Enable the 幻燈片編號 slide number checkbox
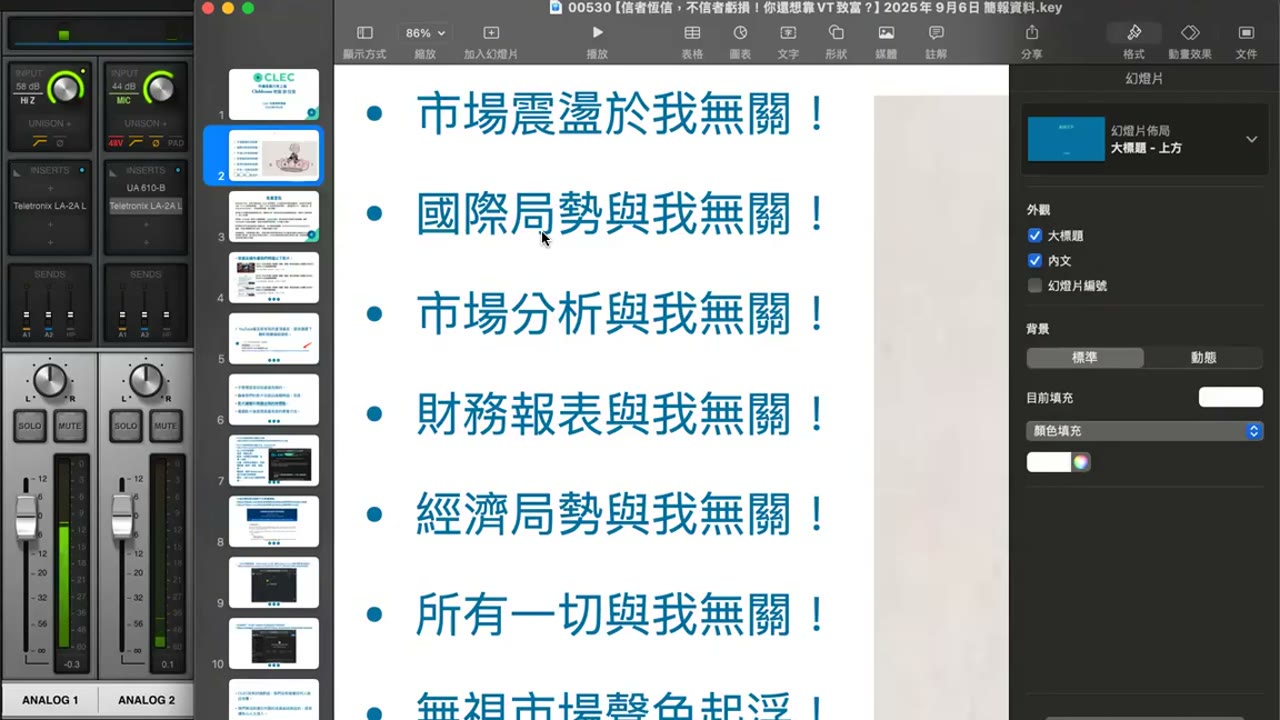 1035,286
